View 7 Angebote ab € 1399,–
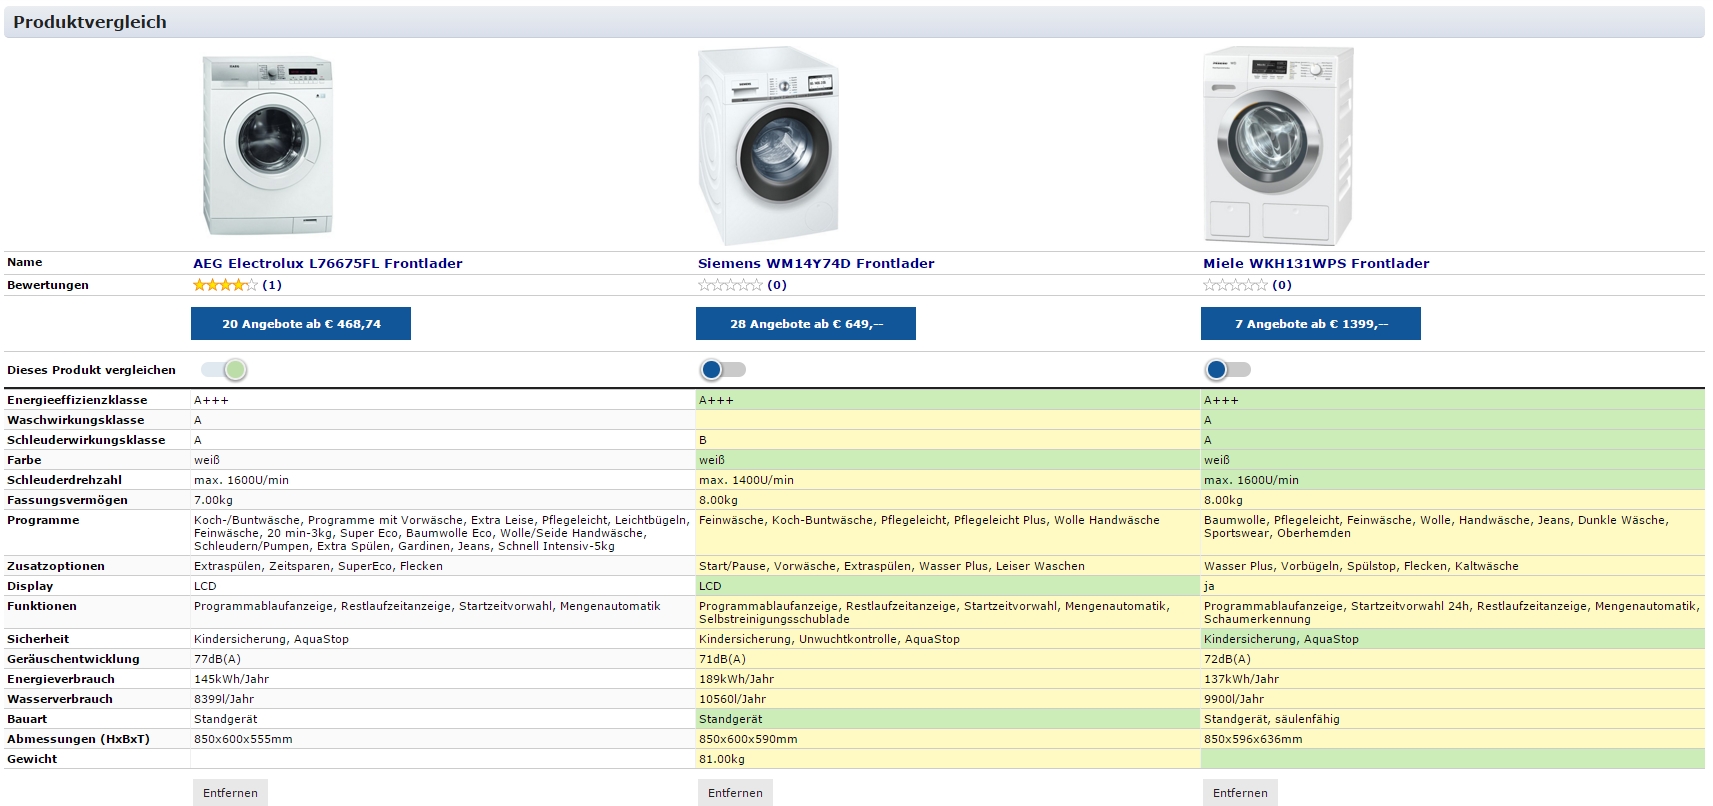This screenshot has height=806, width=1713. tap(1311, 324)
